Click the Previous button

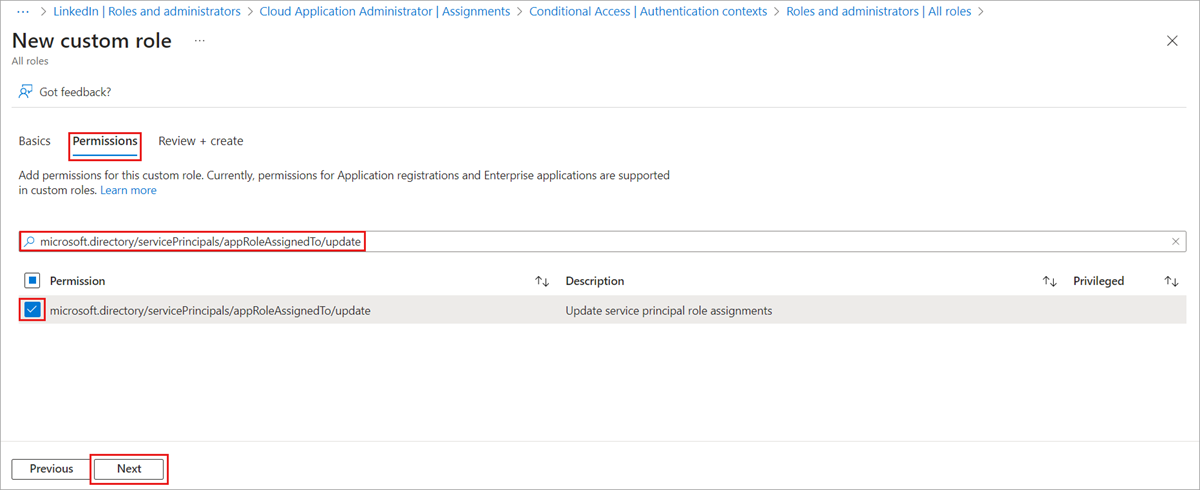tap(51, 469)
